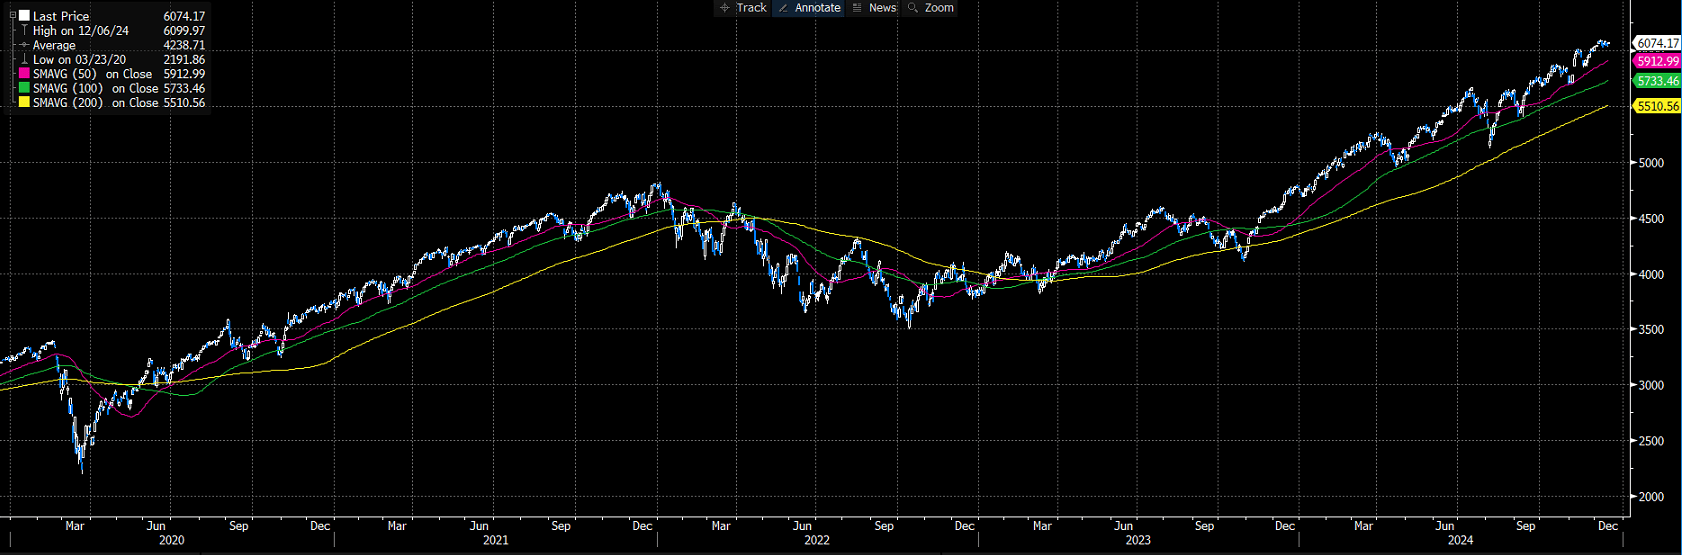Click the Track crosshair icon
This screenshot has width=1682, height=555.
pyautogui.click(x=725, y=8)
